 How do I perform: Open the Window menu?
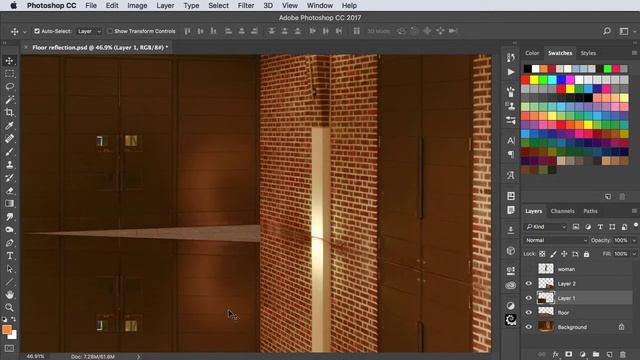pyautogui.click(x=320, y=5)
